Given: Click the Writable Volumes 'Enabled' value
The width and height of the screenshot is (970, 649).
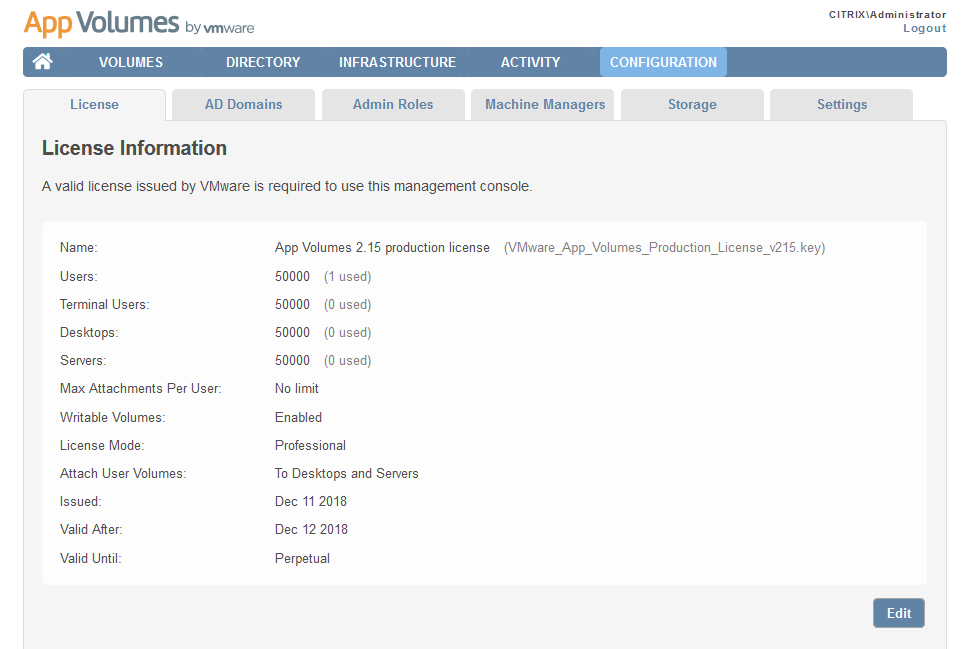Looking at the screenshot, I should 298,418.
